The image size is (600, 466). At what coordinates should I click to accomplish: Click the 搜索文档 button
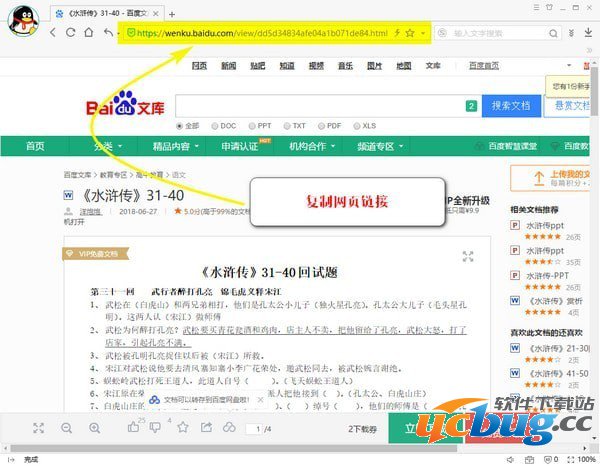[511, 106]
